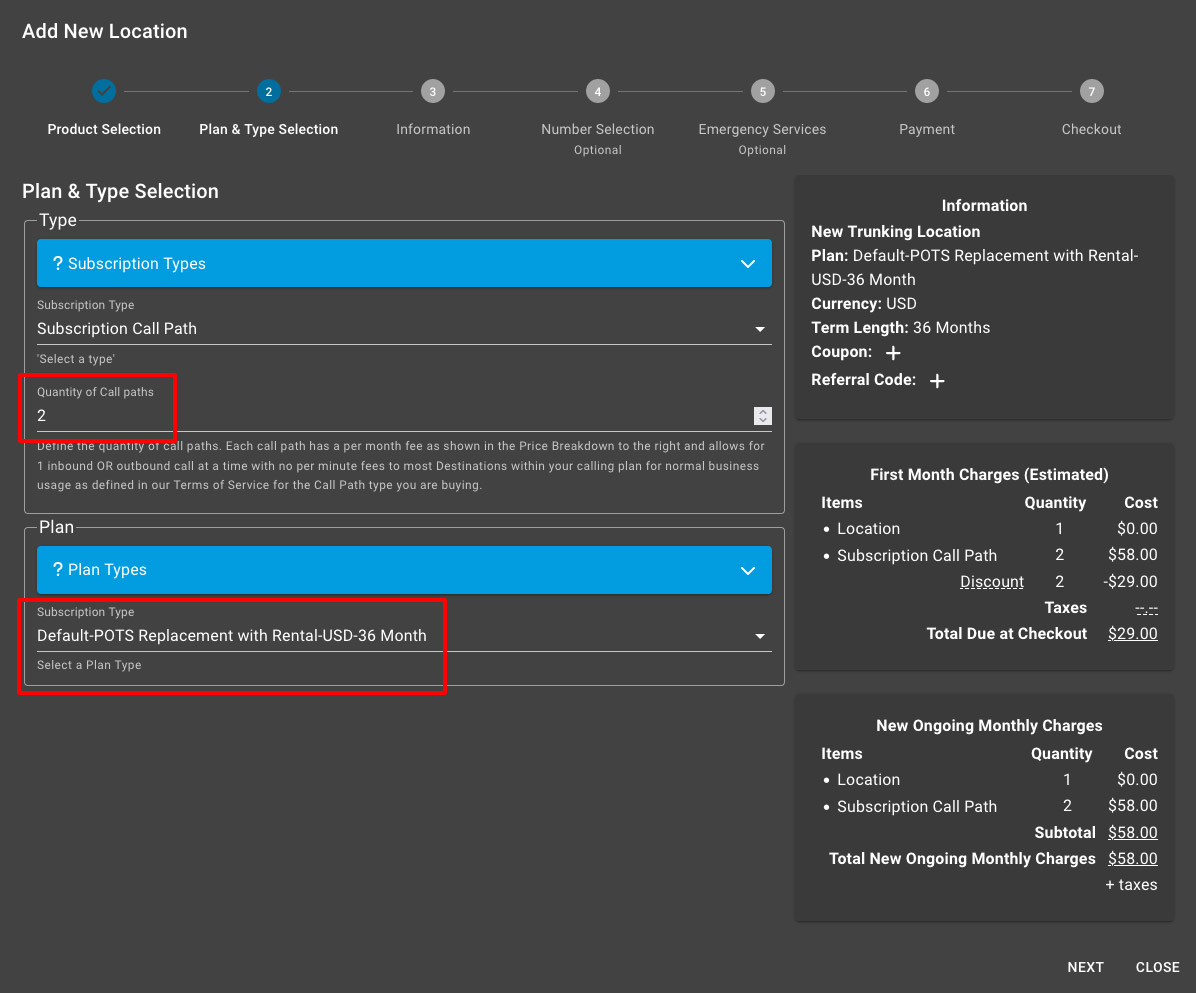Click the step 7 Checkout circle icon
This screenshot has height=993, width=1196.
tap(1091, 90)
